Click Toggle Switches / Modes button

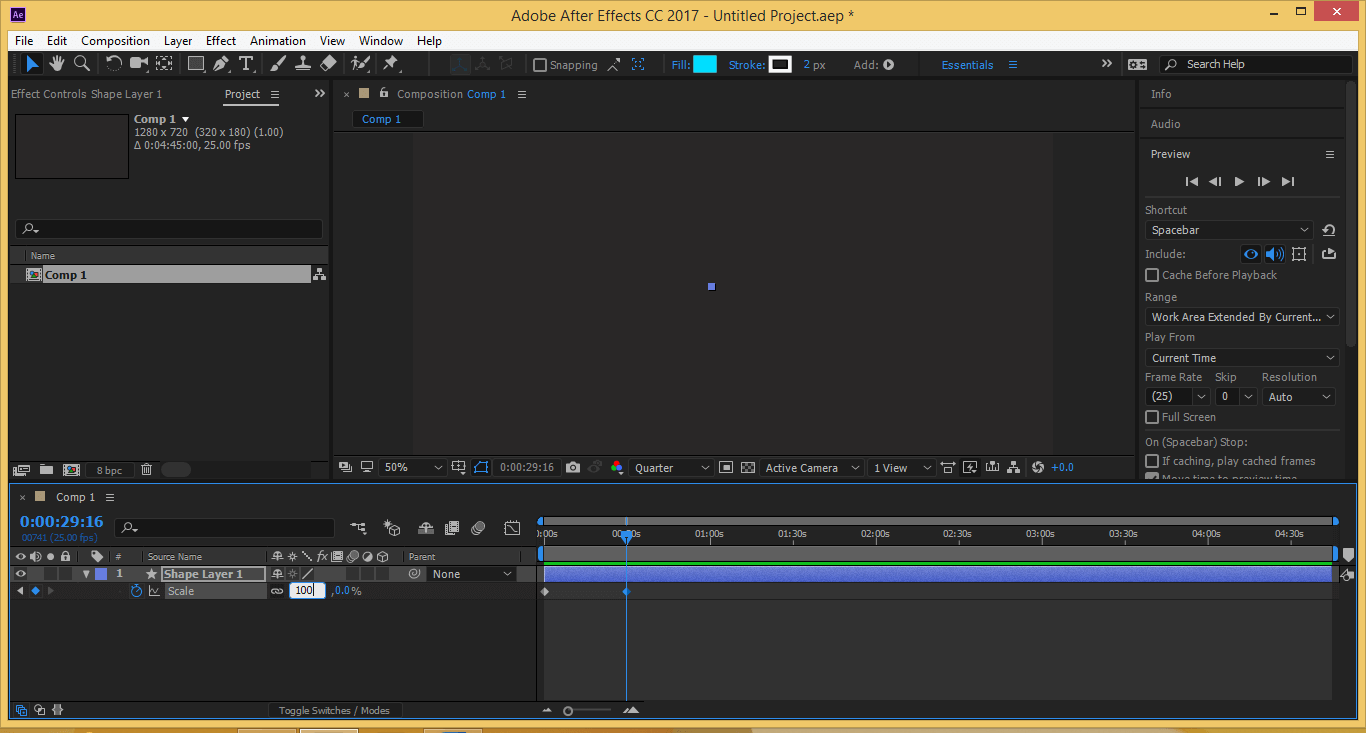click(x=334, y=710)
